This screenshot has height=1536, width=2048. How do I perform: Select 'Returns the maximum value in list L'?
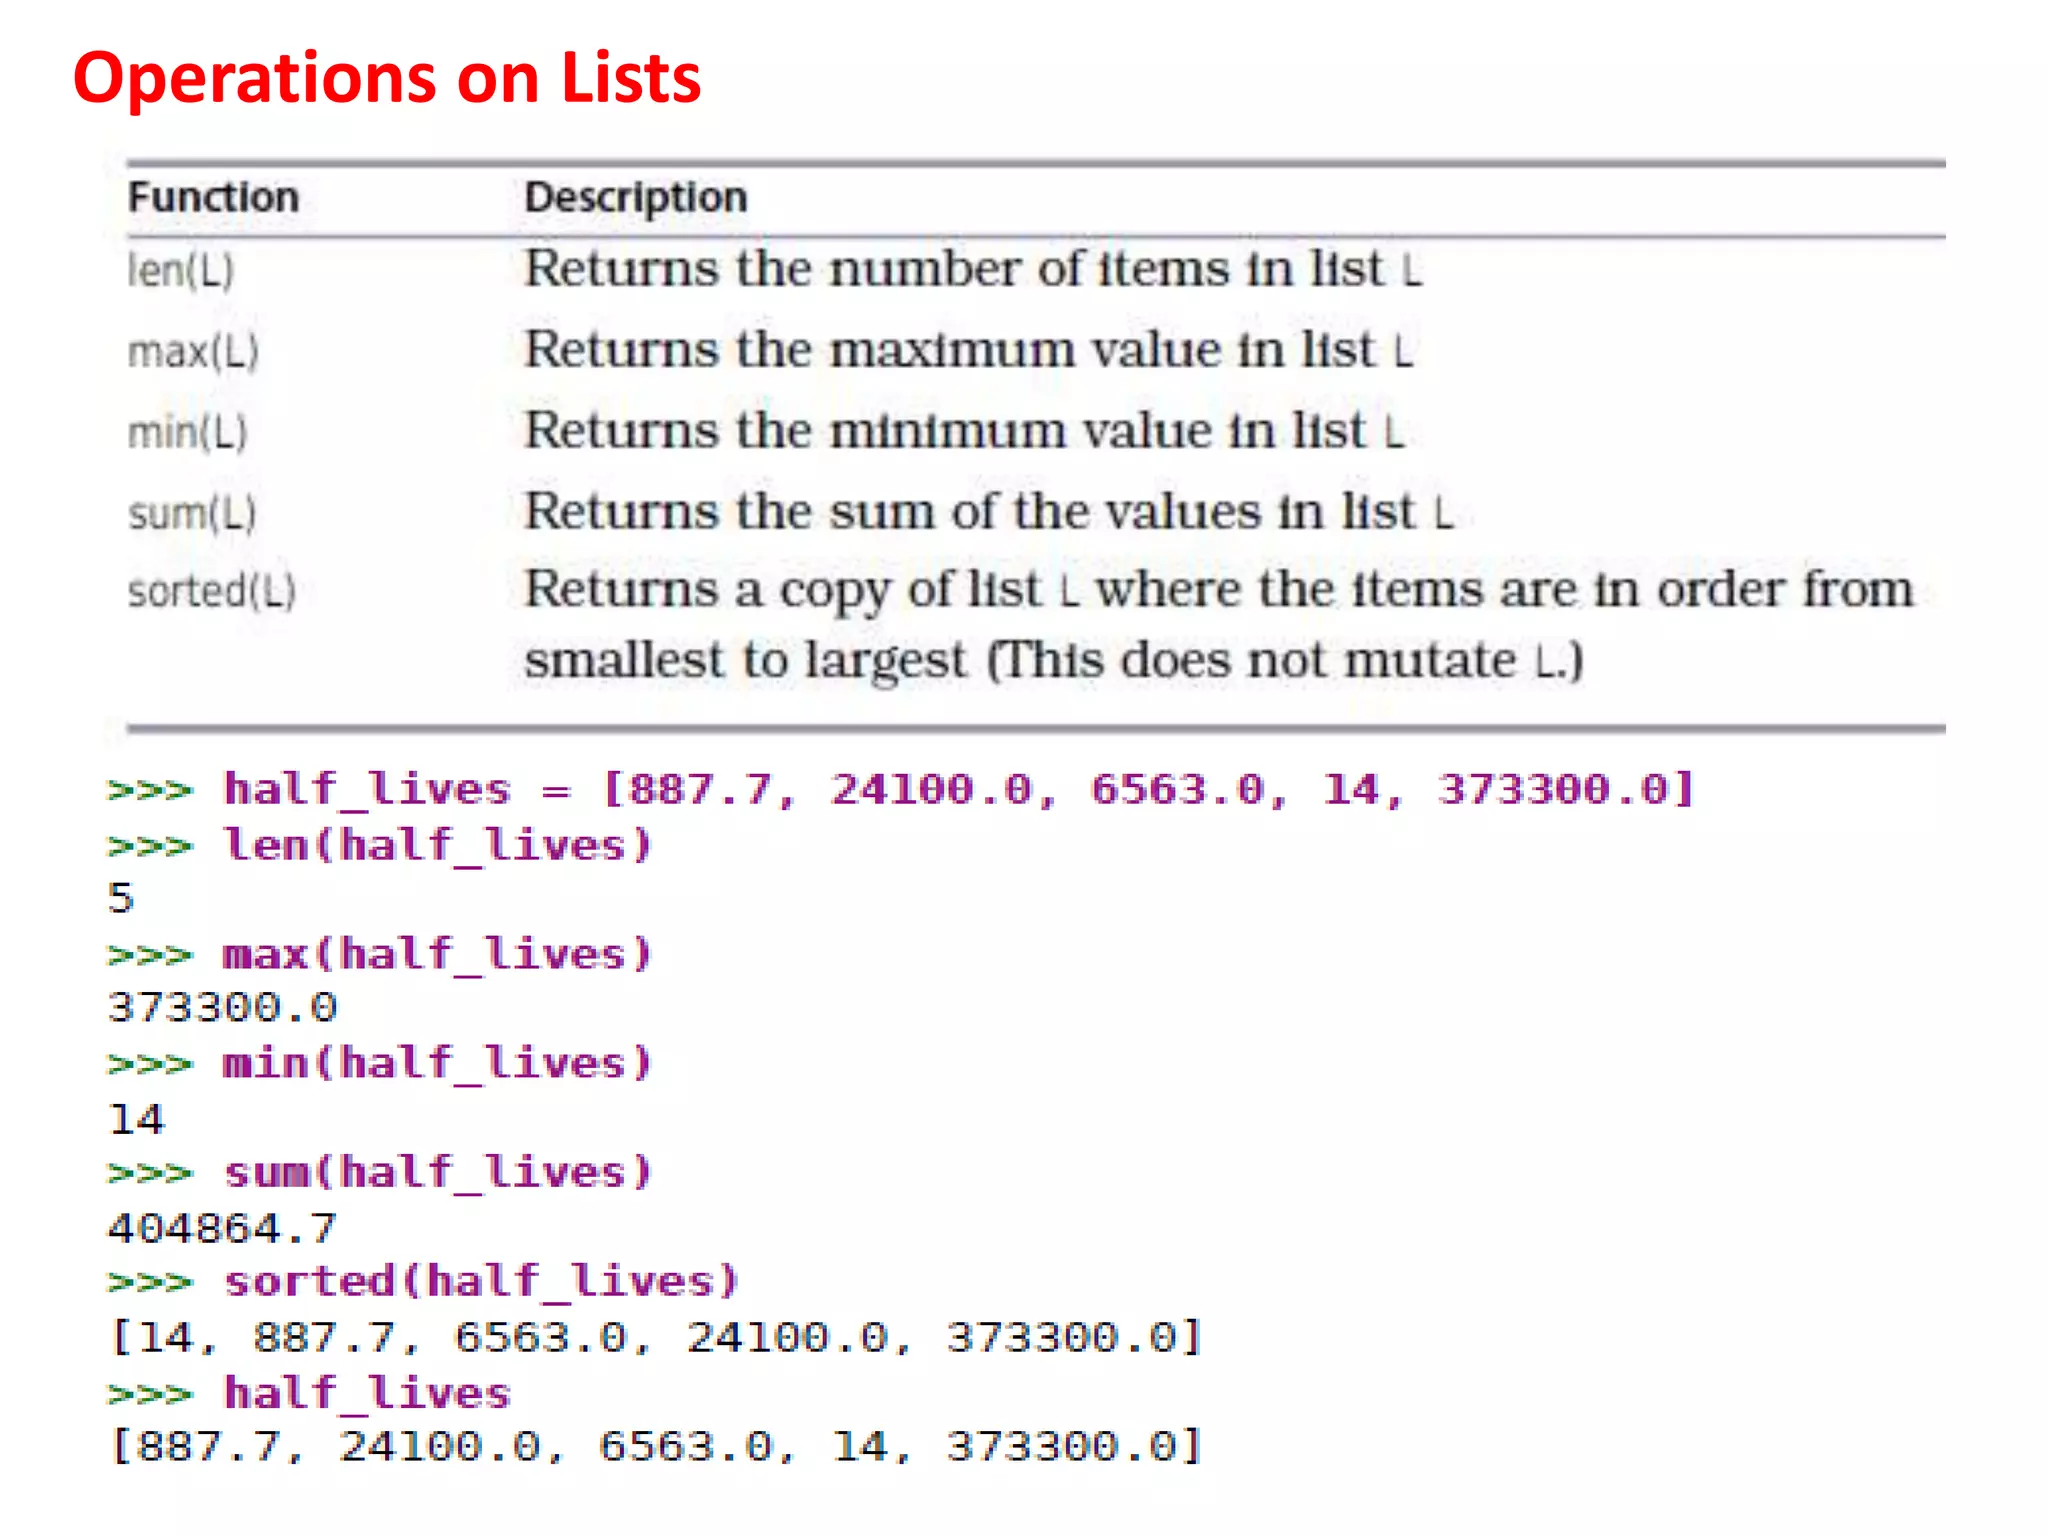[x=969, y=349]
